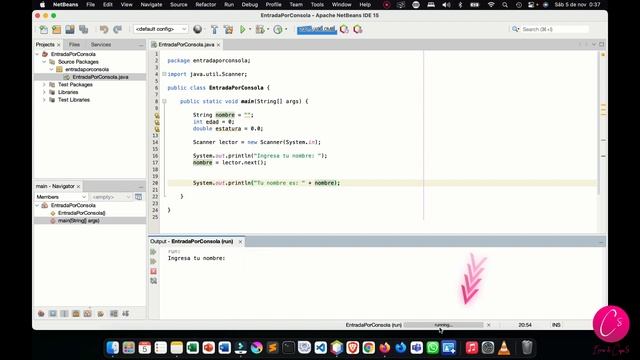Expand the Test Packages node
This screenshot has width=640, height=360.
point(44,84)
